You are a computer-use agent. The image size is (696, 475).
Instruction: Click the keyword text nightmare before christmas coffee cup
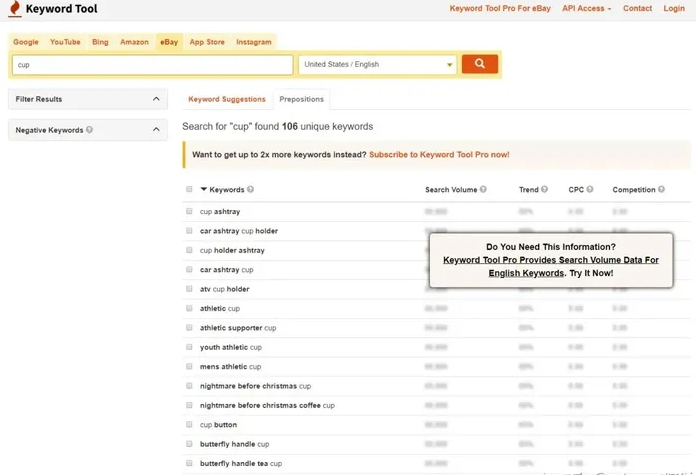[267, 405]
